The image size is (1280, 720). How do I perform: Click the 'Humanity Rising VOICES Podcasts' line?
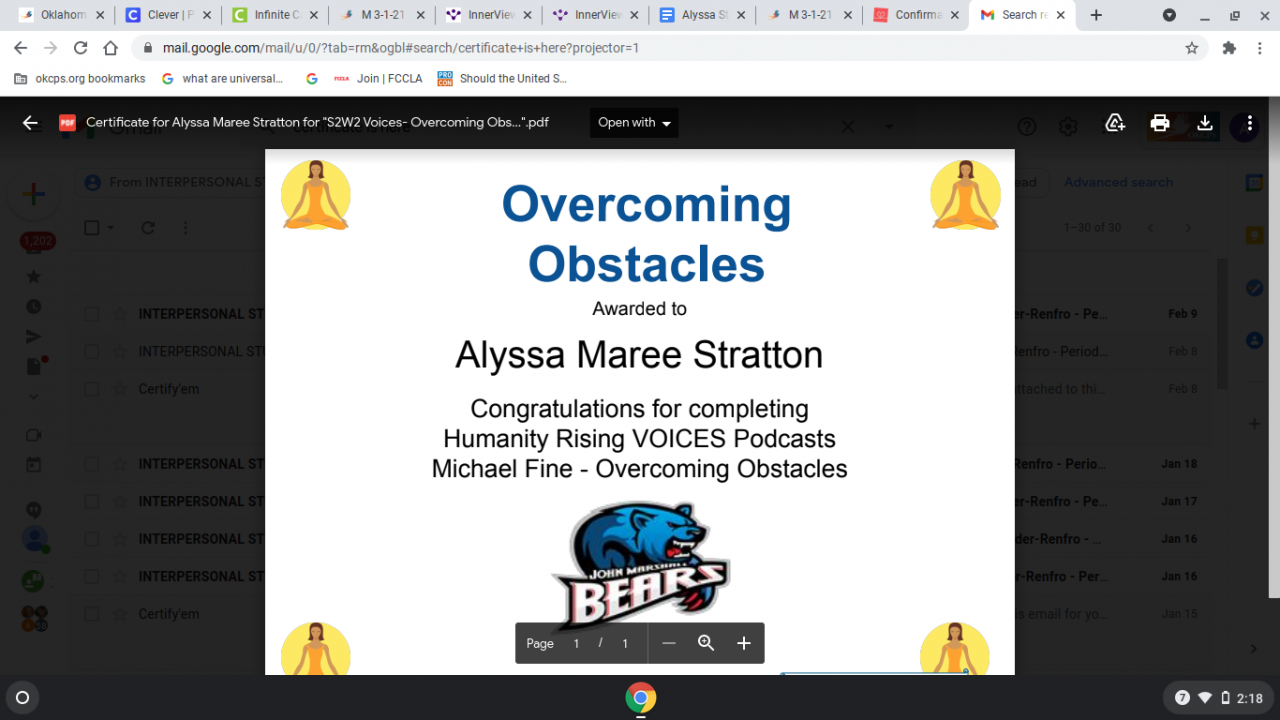639,438
